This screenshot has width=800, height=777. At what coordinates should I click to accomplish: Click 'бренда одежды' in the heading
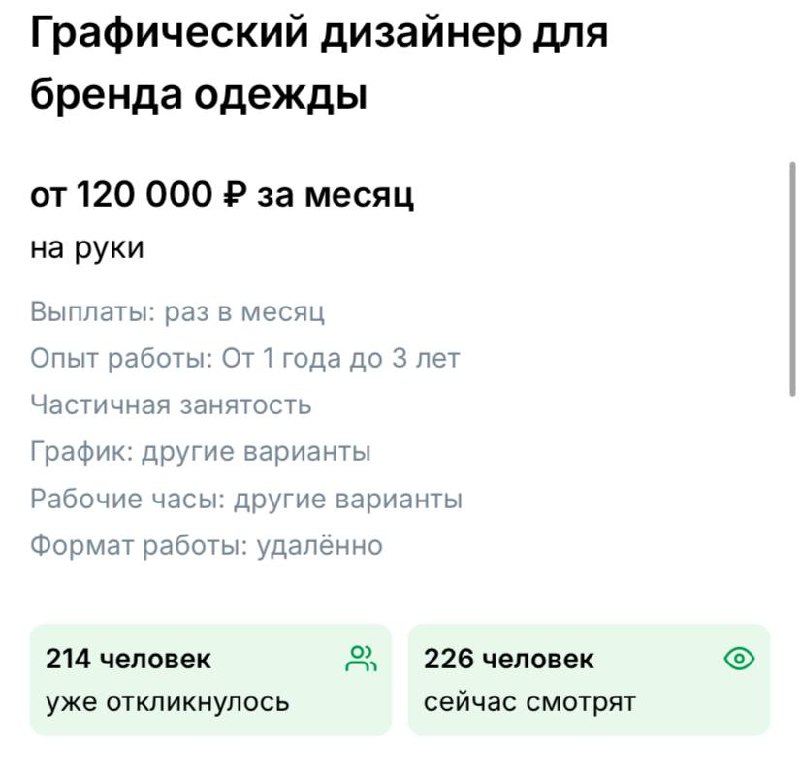(200, 93)
